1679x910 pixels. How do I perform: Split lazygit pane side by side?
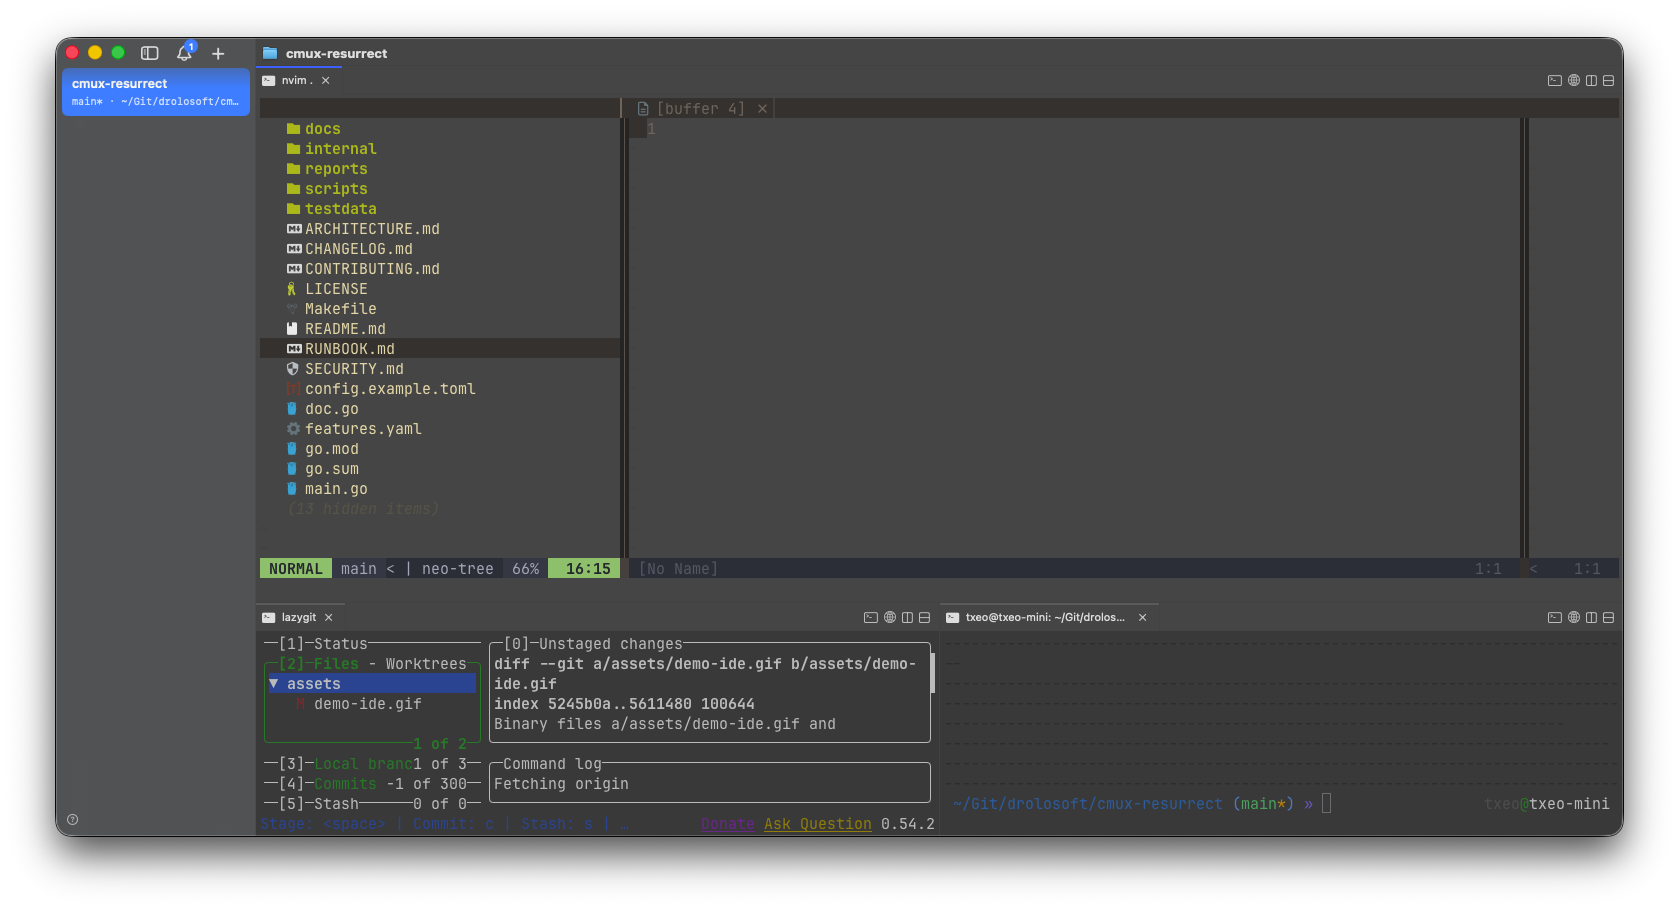[907, 618]
